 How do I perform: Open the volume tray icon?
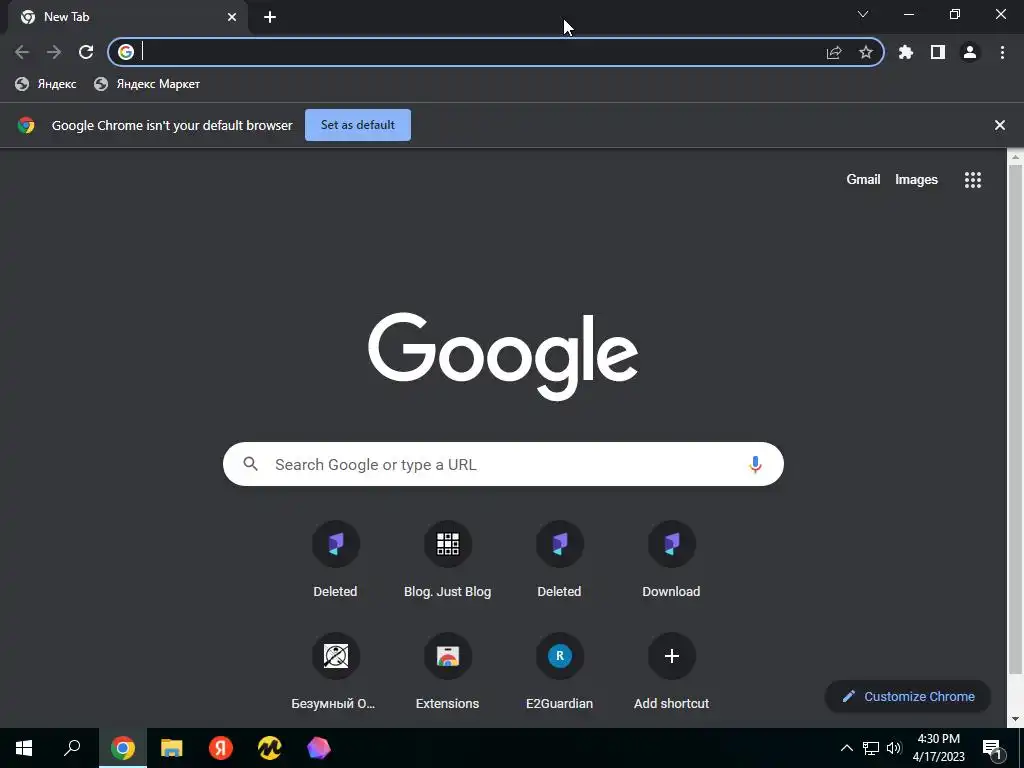894,748
